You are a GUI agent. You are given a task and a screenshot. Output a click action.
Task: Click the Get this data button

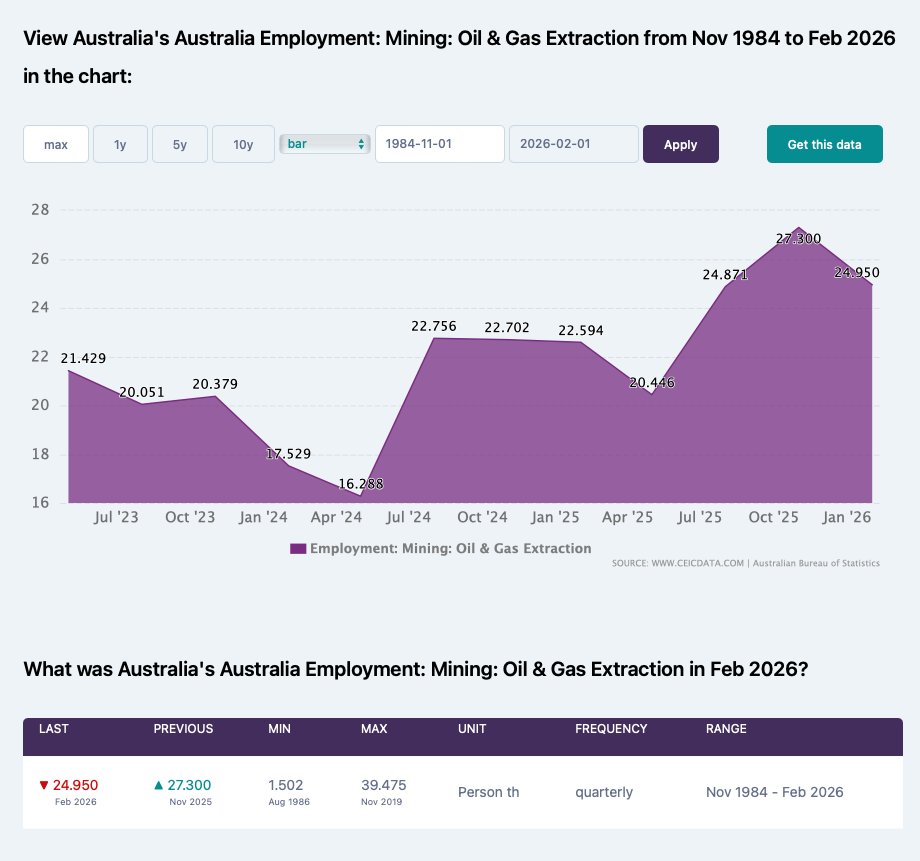[824, 144]
